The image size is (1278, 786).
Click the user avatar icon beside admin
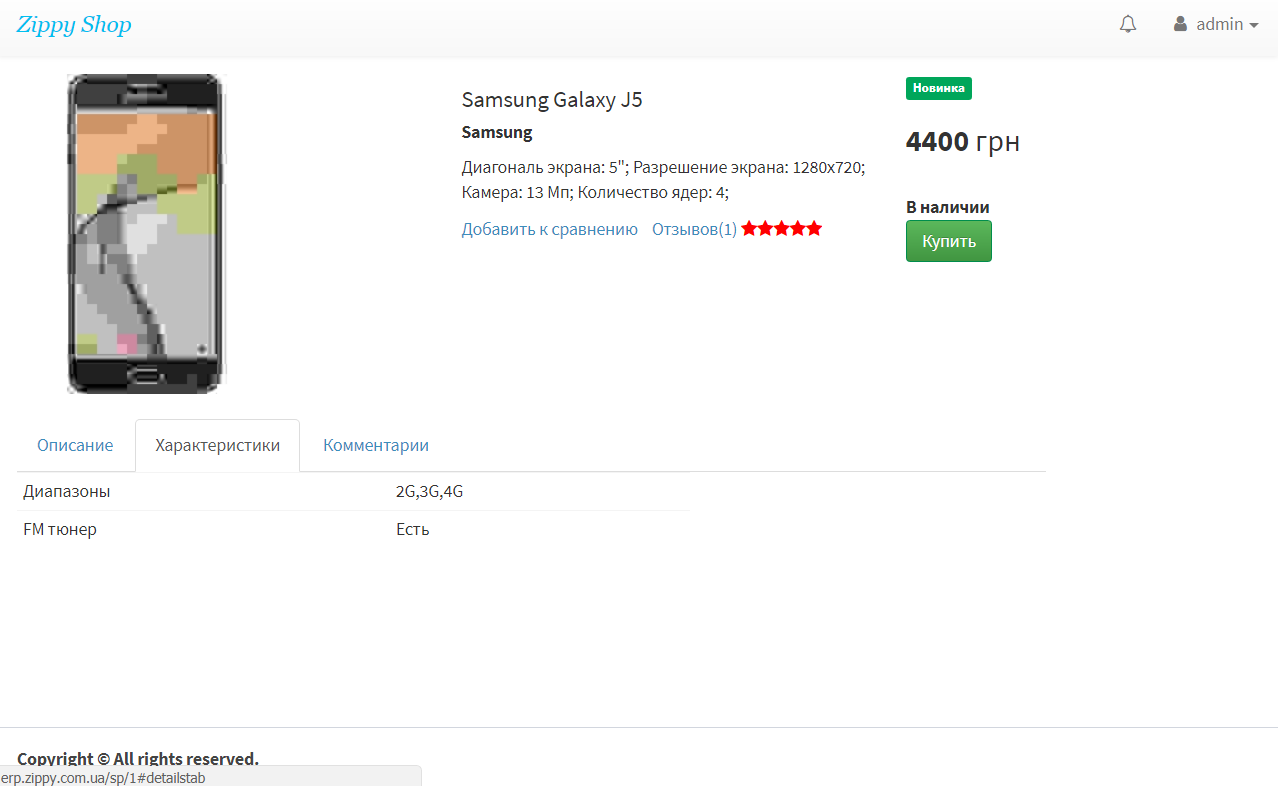point(1180,24)
